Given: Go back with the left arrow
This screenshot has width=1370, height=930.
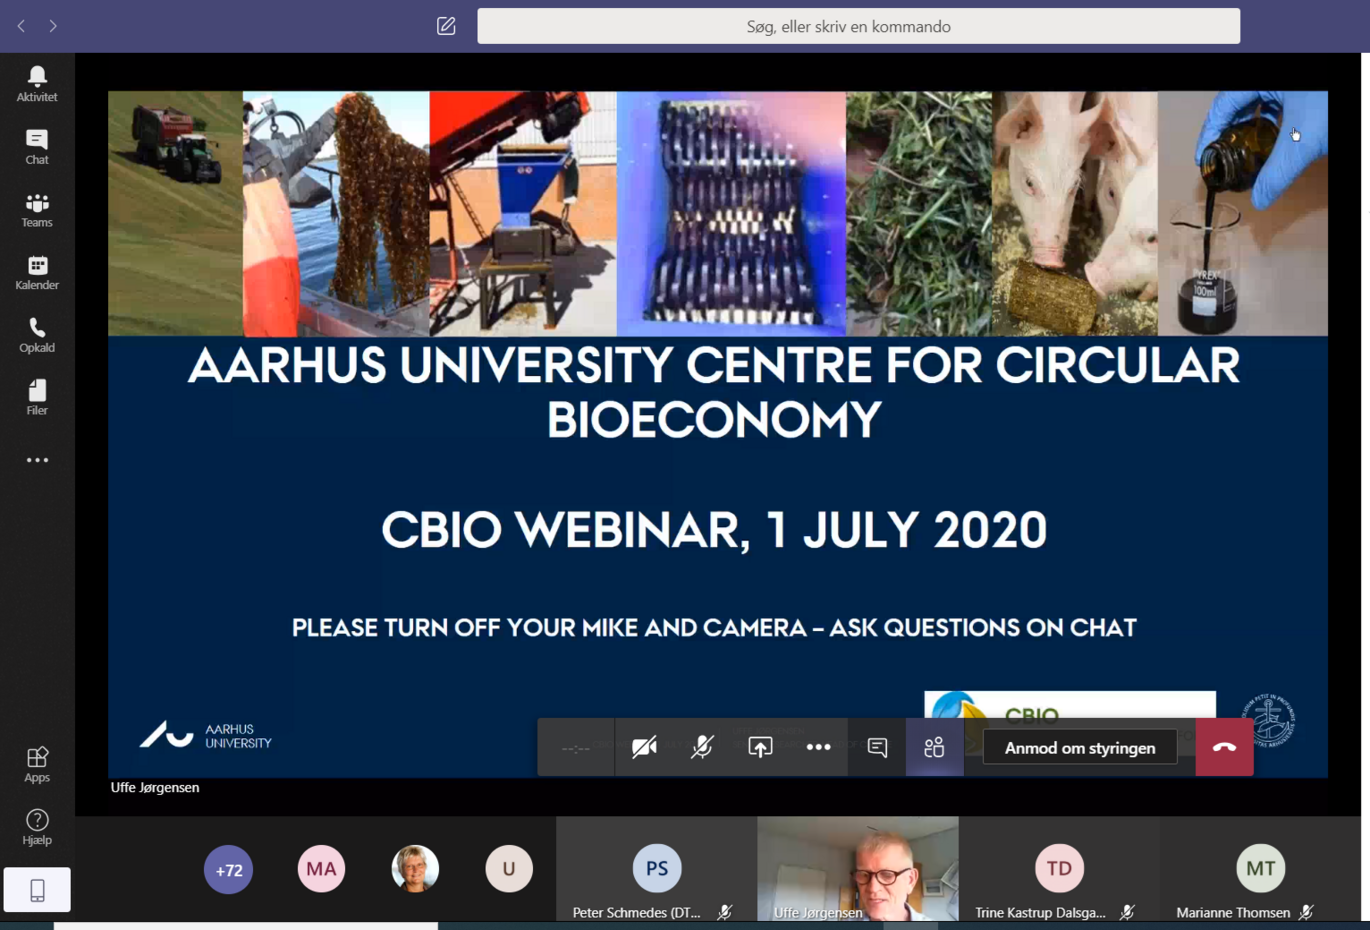Looking at the screenshot, I should click(x=21, y=26).
